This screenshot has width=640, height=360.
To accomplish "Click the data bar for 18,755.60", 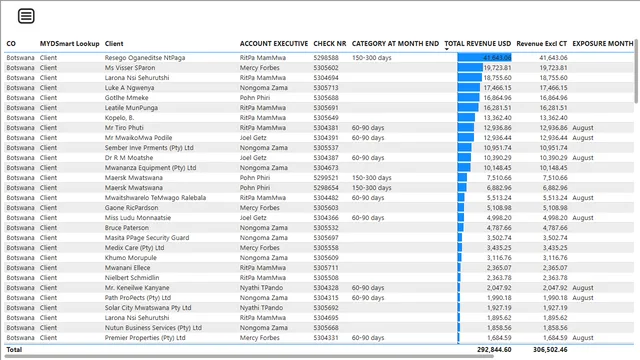I will tap(469, 78).
